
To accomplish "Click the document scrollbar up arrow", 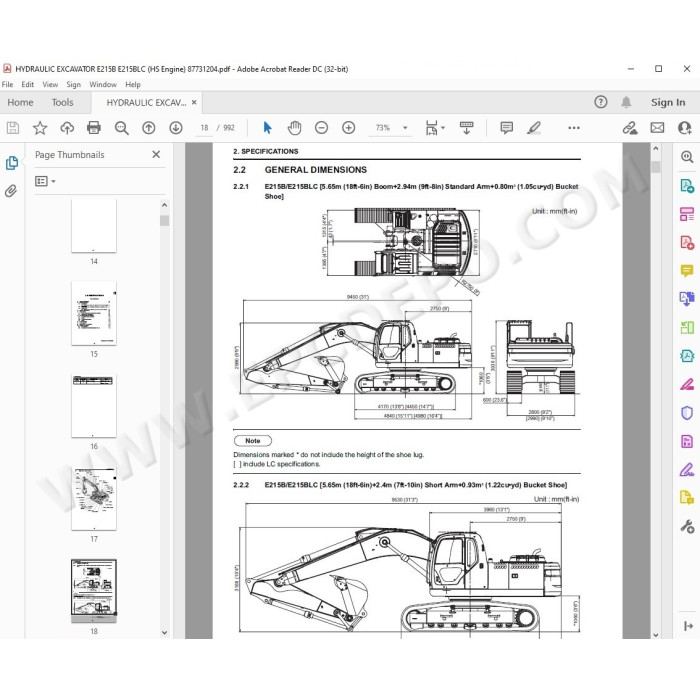I will tap(655, 148).
